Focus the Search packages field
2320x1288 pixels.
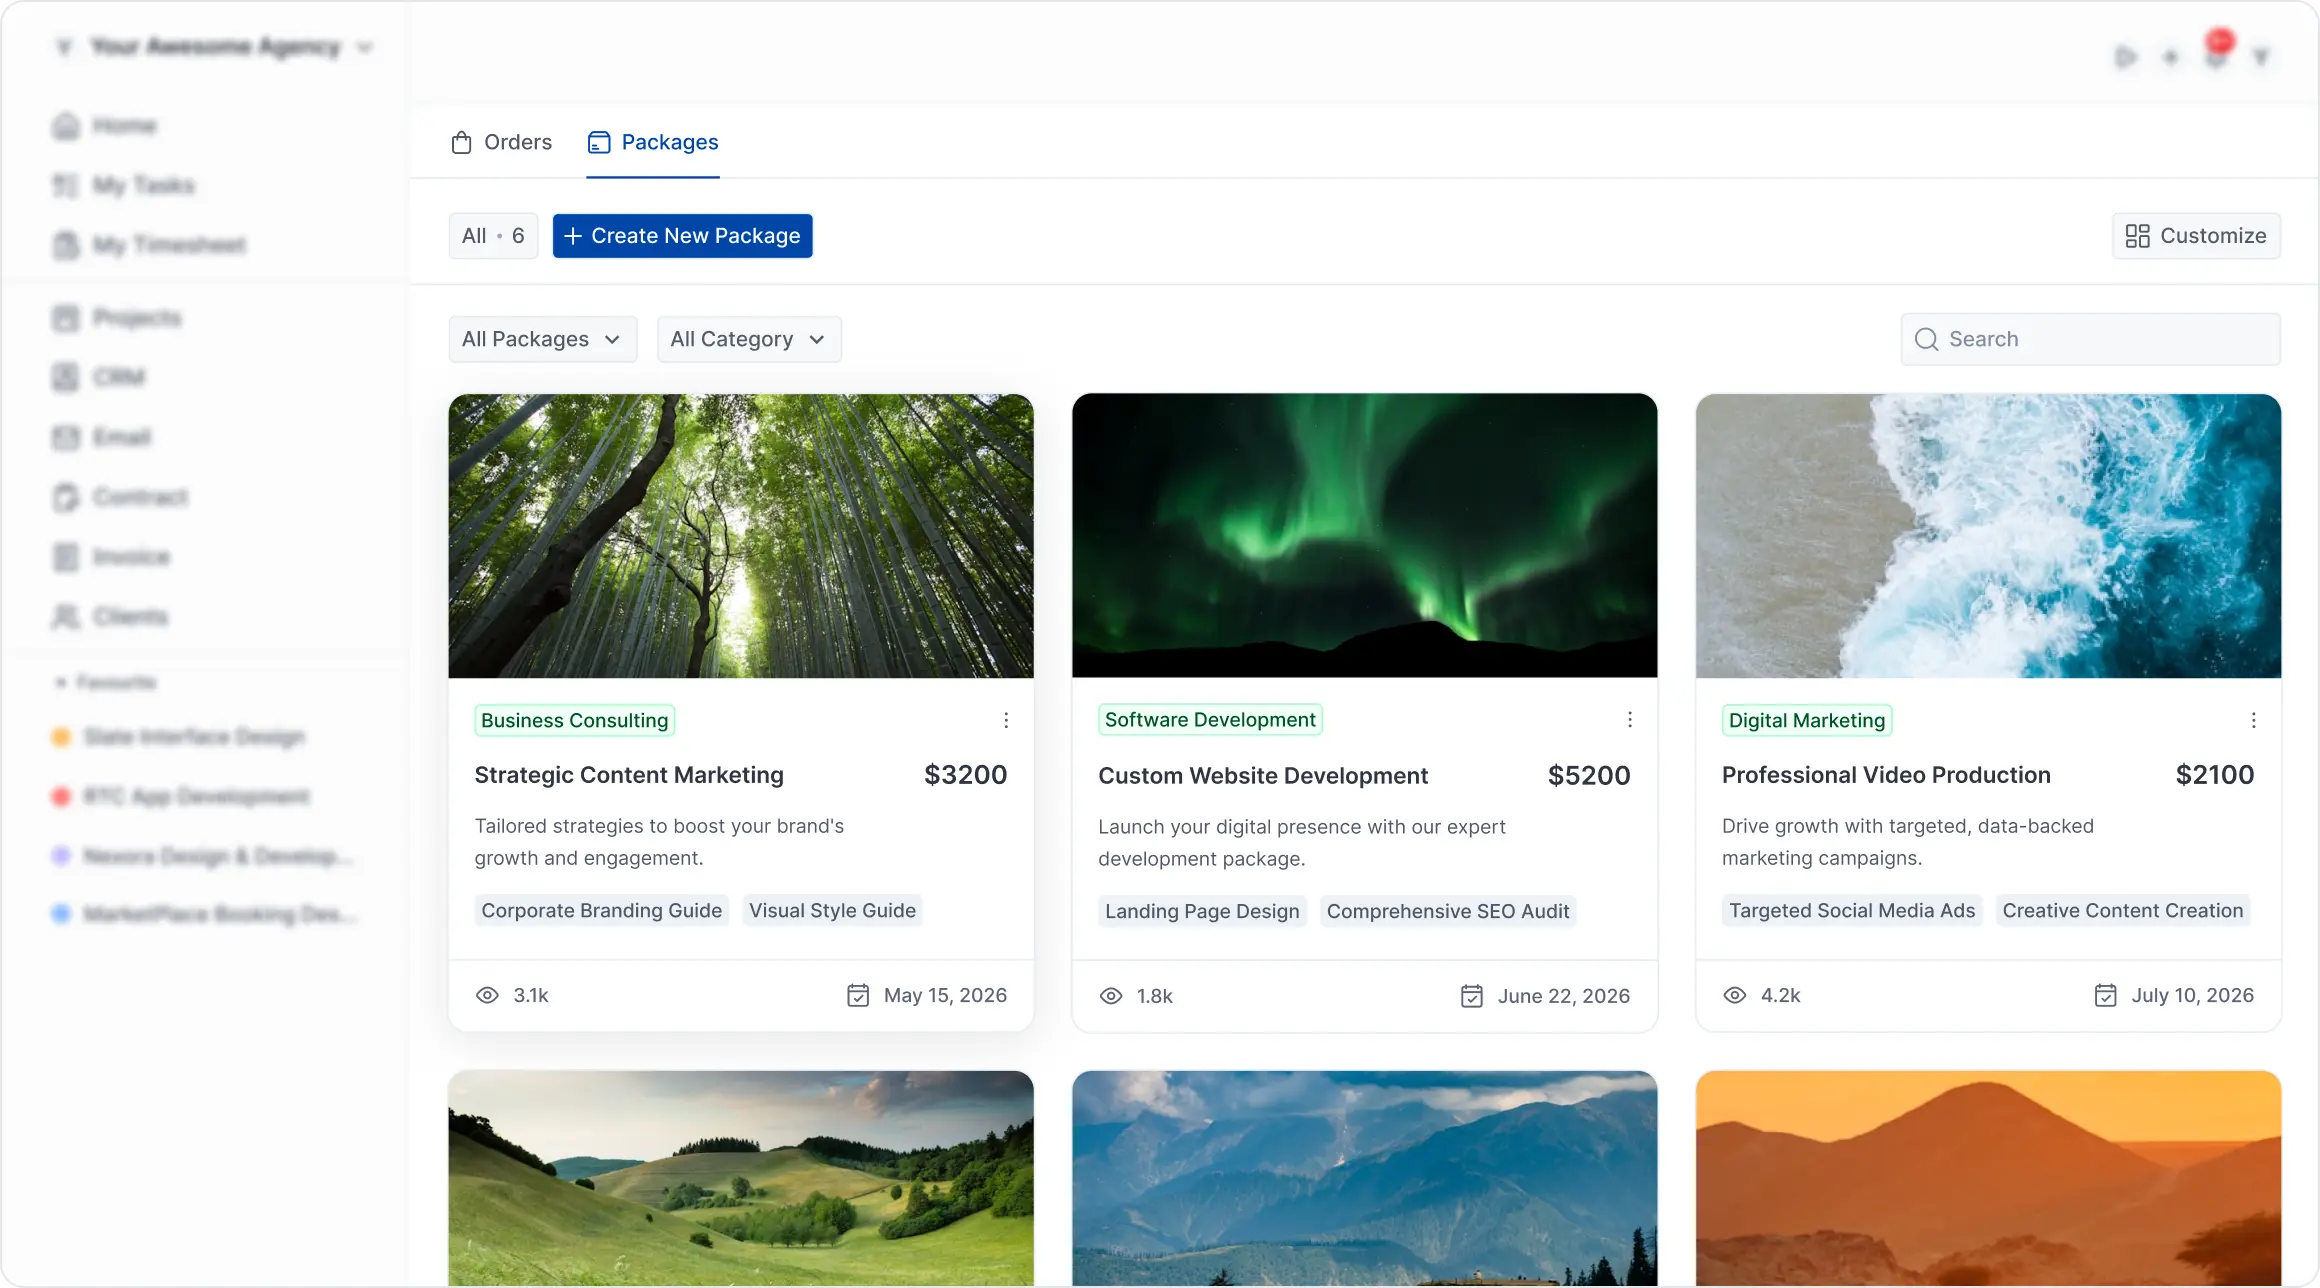pyautogui.click(x=2090, y=339)
